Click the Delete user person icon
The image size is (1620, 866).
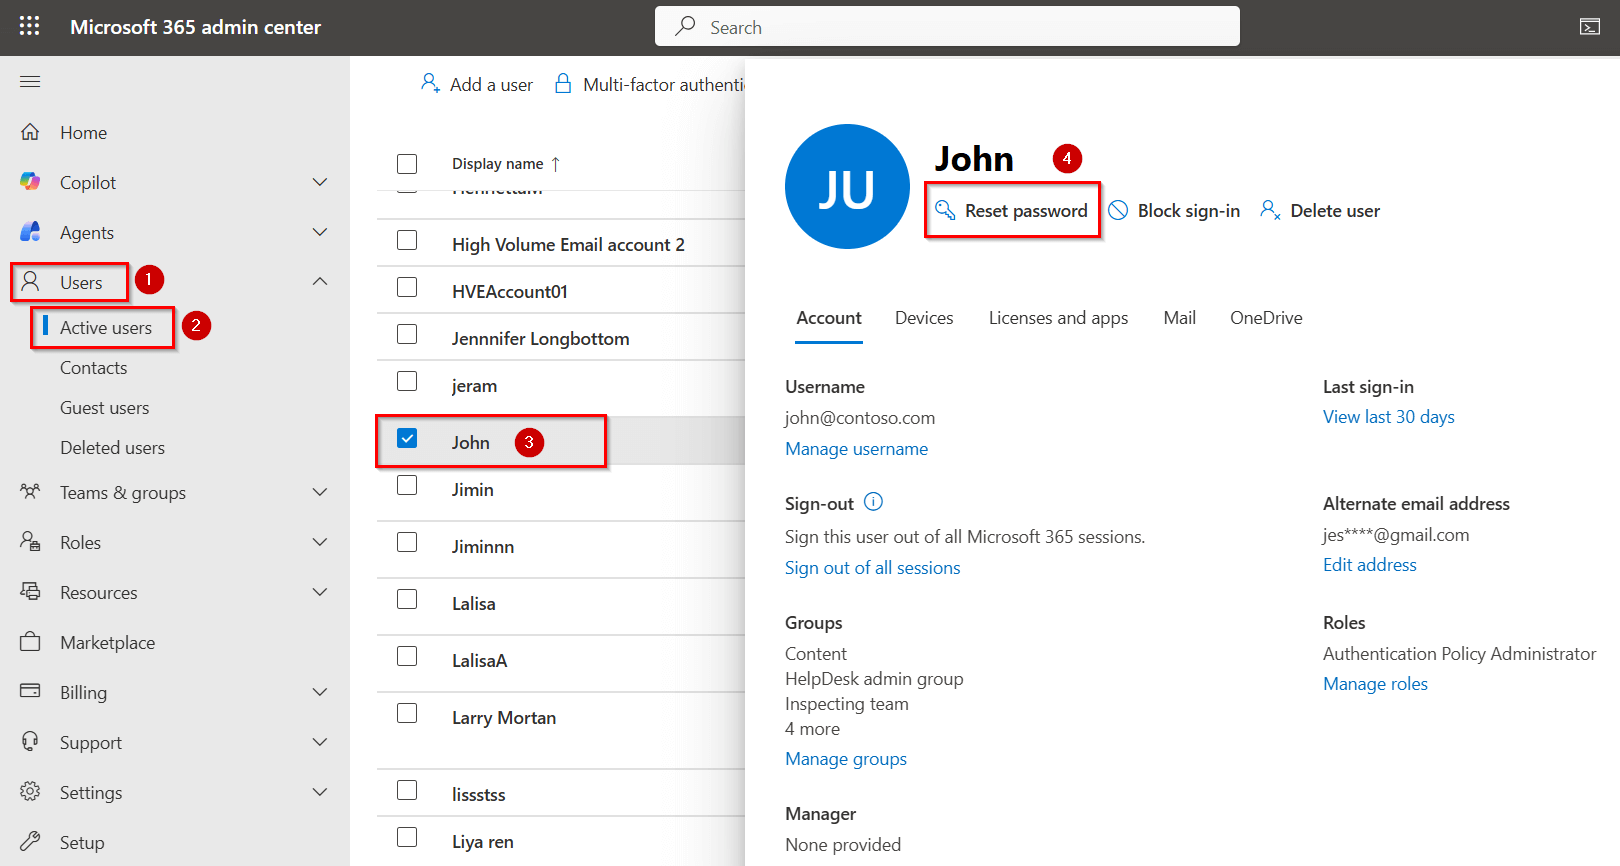tap(1270, 210)
